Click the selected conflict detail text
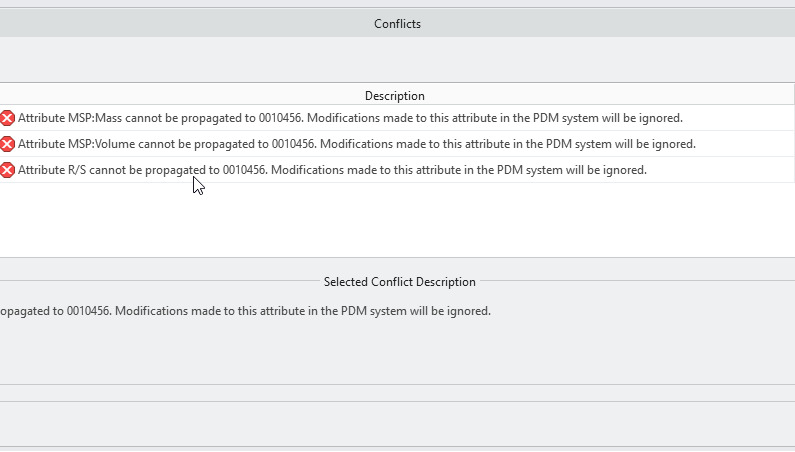This screenshot has height=452, width=795. point(245,311)
